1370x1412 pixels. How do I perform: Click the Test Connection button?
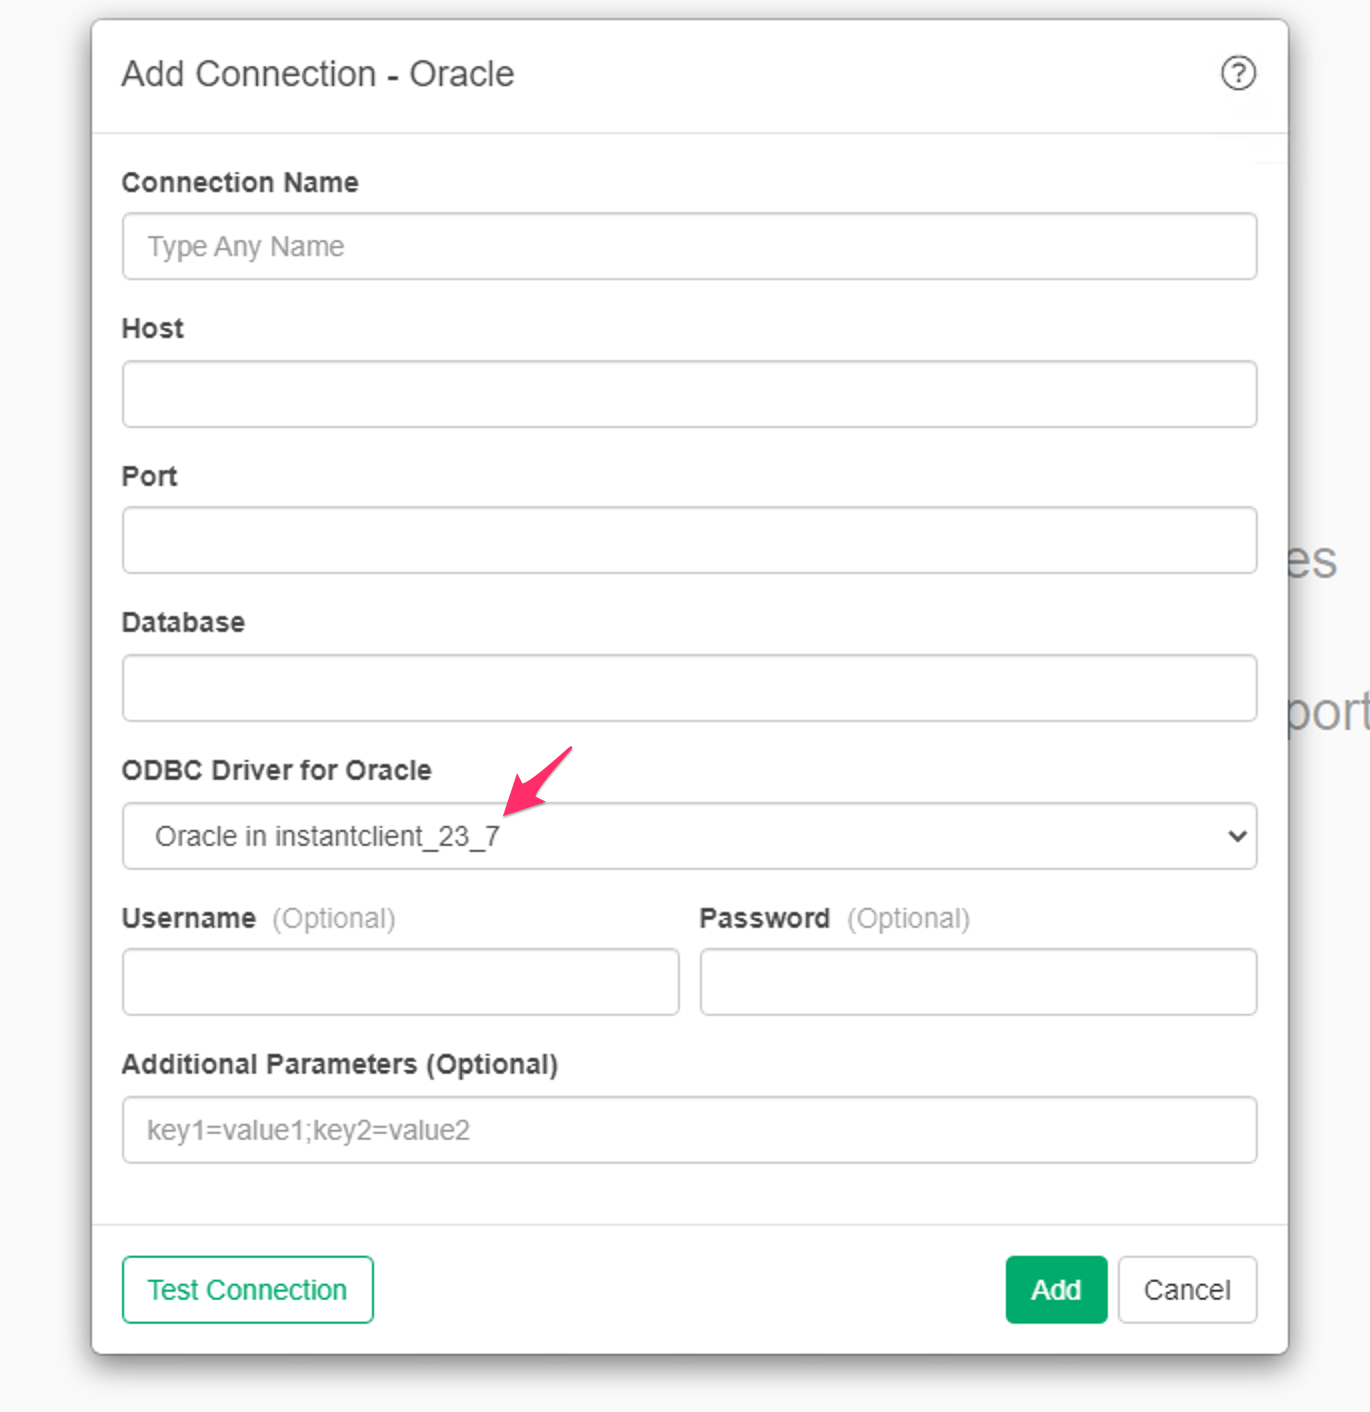tap(248, 1290)
